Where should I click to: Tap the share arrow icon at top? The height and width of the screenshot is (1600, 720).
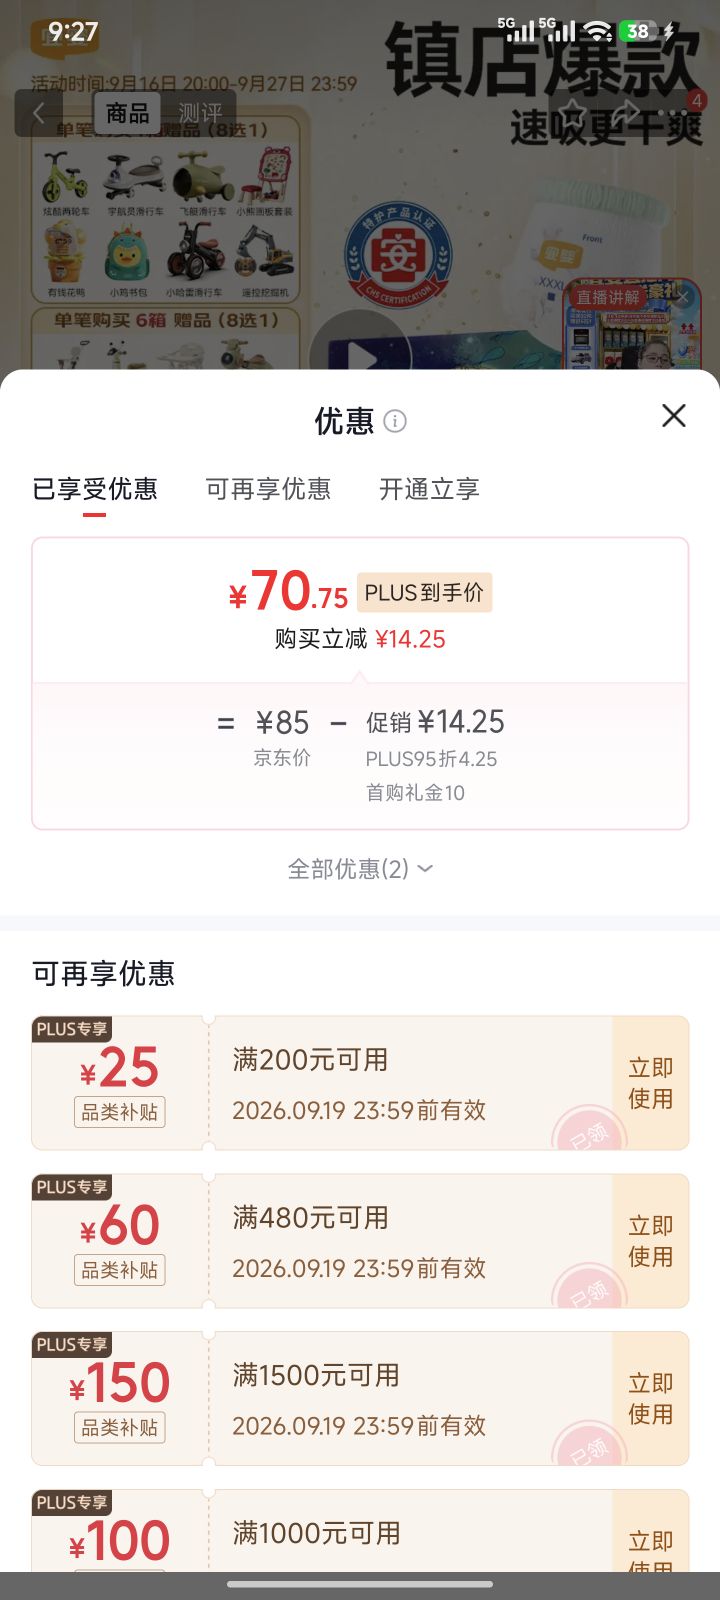coord(627,112)
